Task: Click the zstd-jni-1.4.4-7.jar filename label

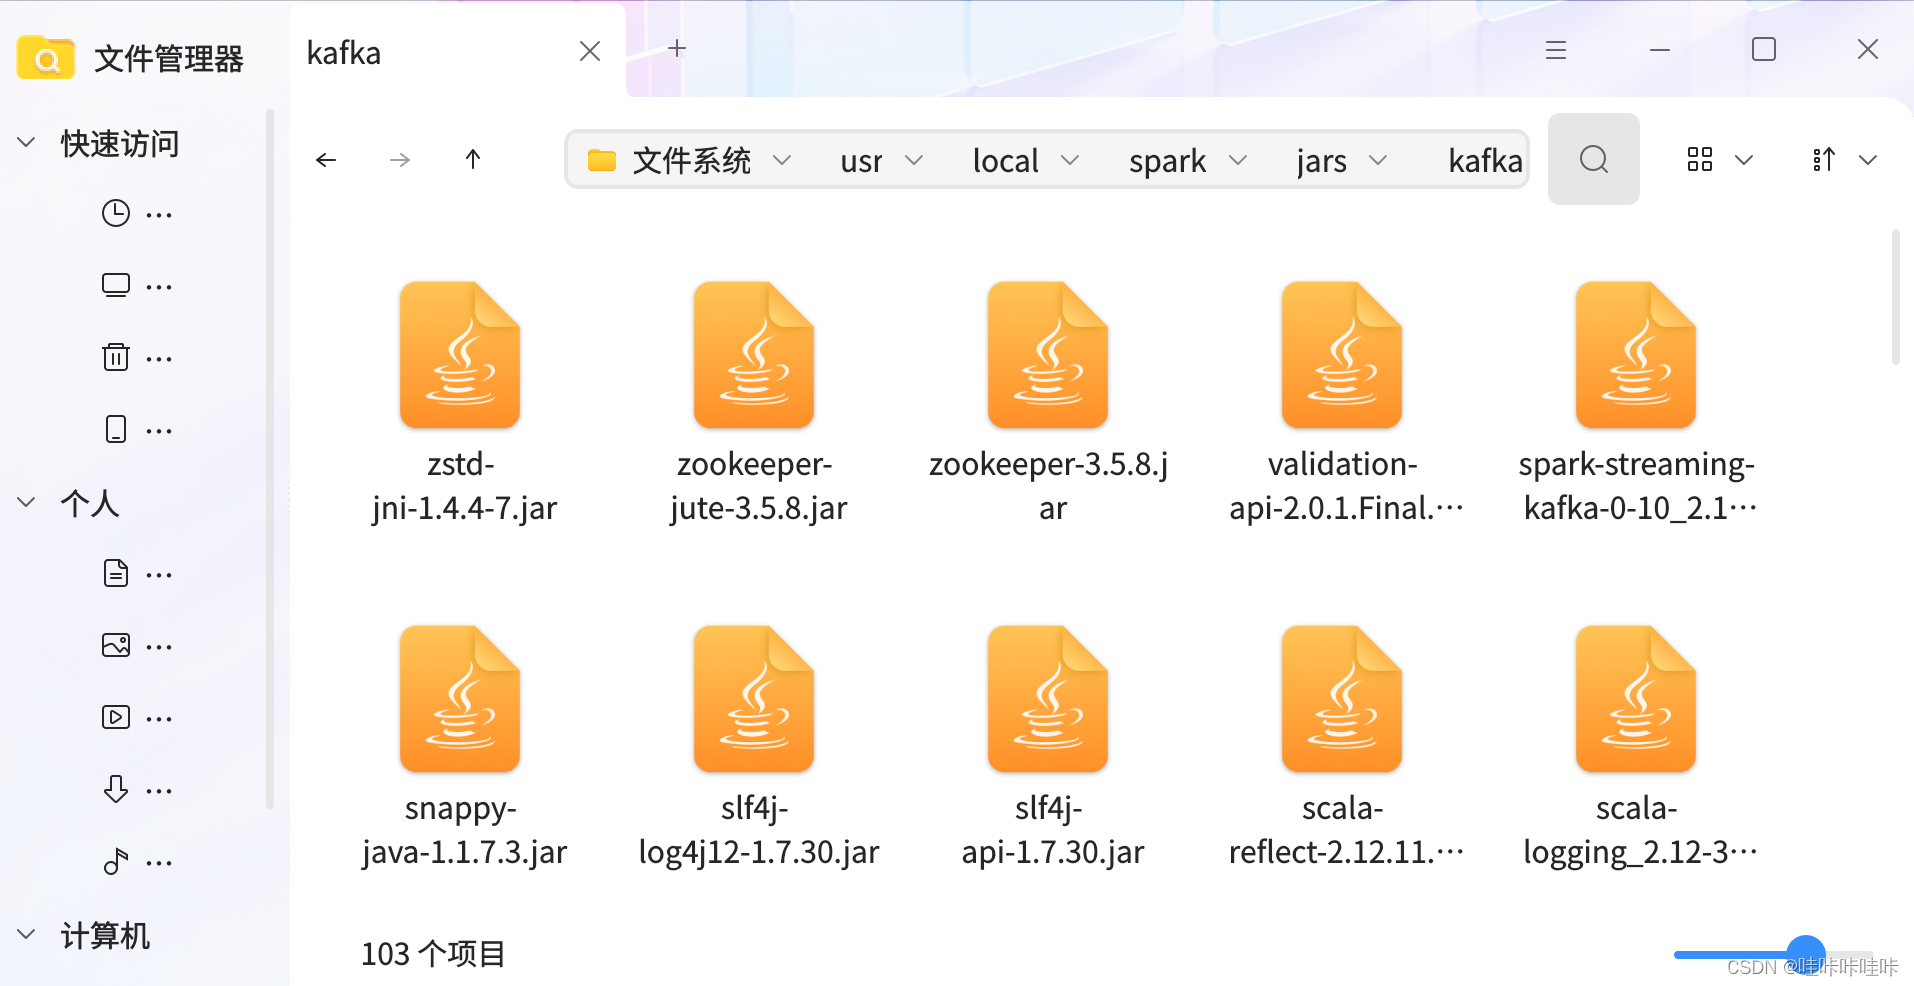Action: (464, 486)
